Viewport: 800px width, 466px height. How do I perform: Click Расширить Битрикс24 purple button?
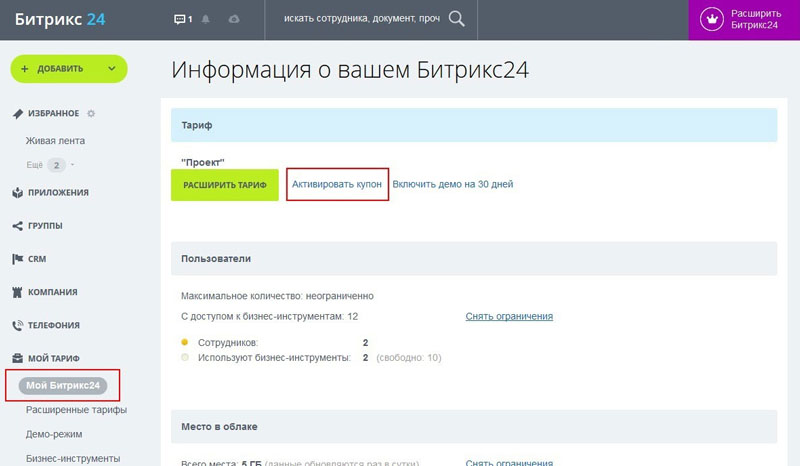pos(744,20)
